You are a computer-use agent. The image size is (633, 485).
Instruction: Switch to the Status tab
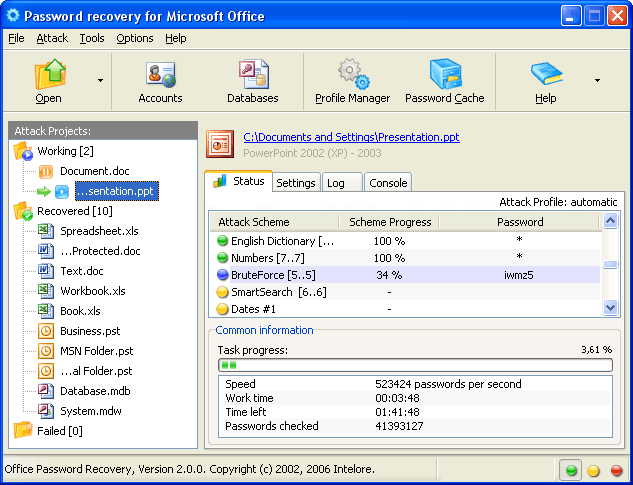[239, 181]
